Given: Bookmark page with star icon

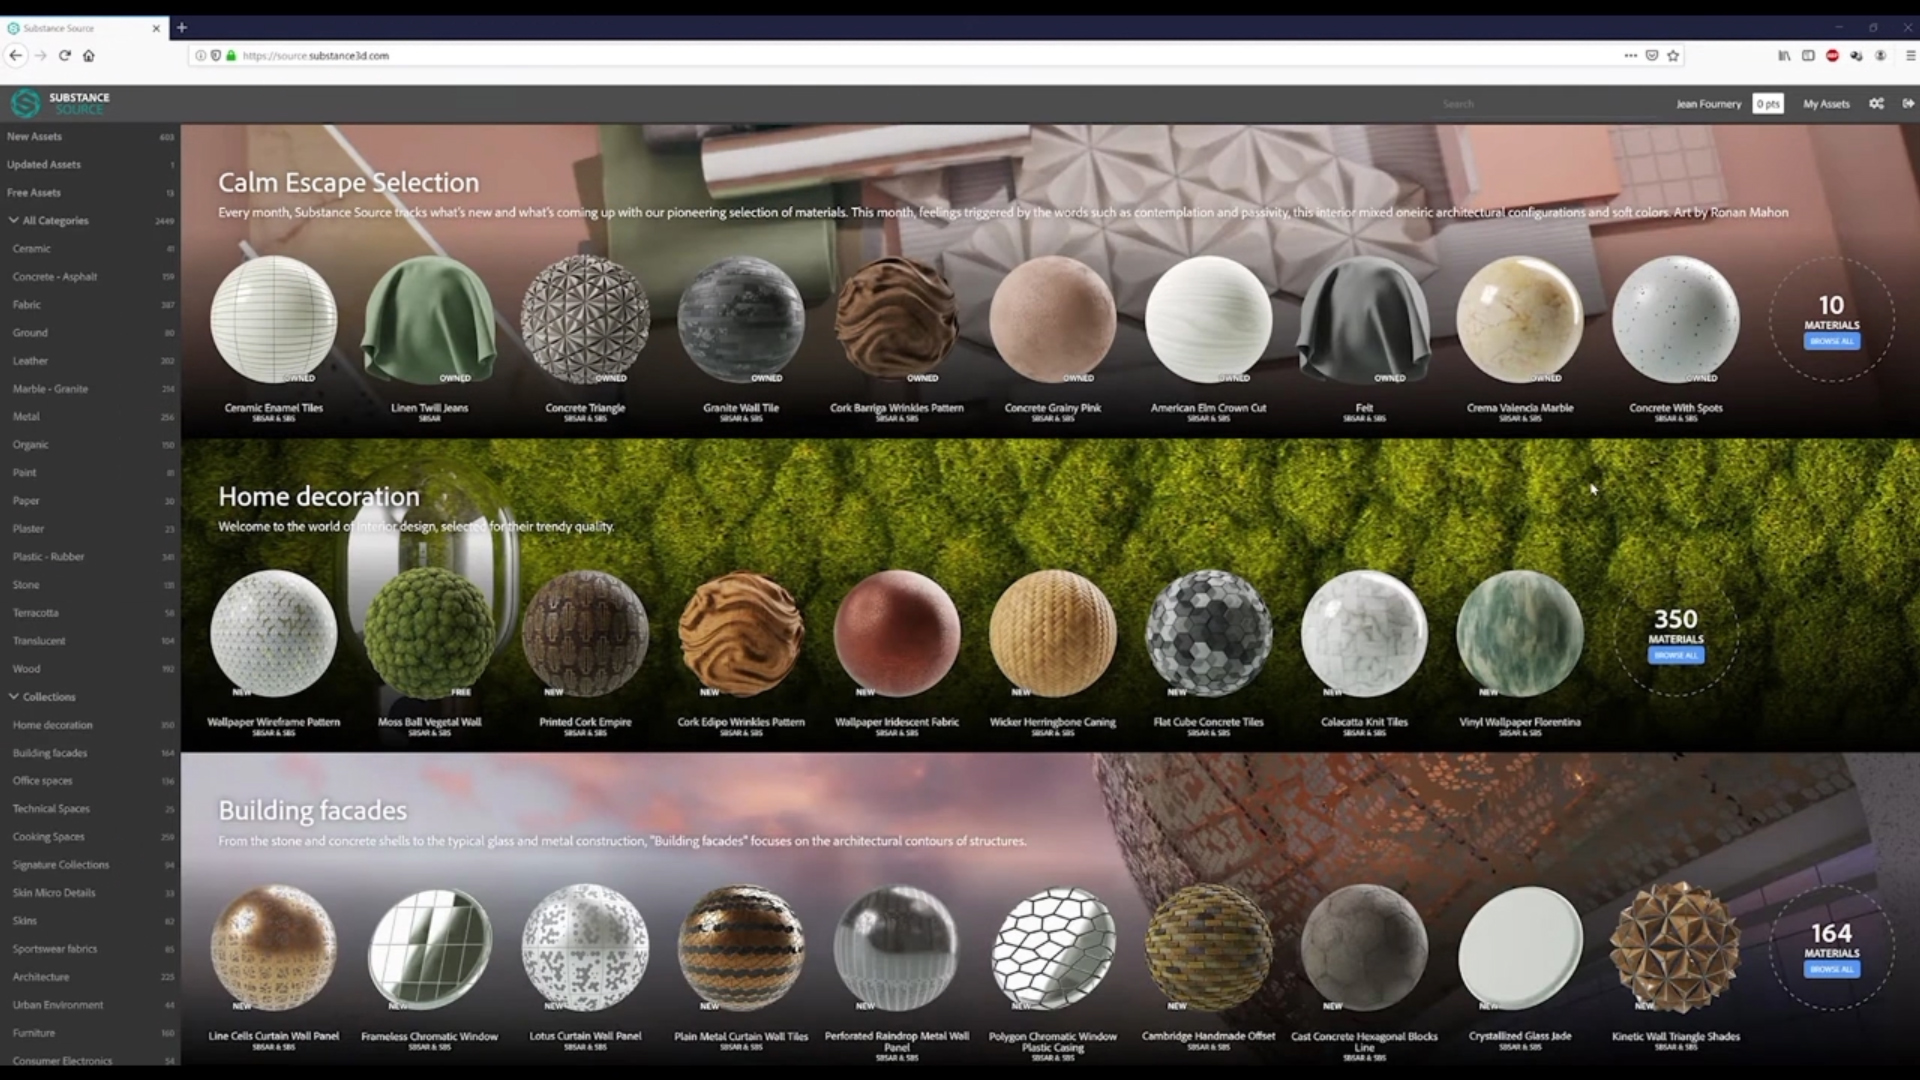Looking at the screenshot, I should point(1673,56).
